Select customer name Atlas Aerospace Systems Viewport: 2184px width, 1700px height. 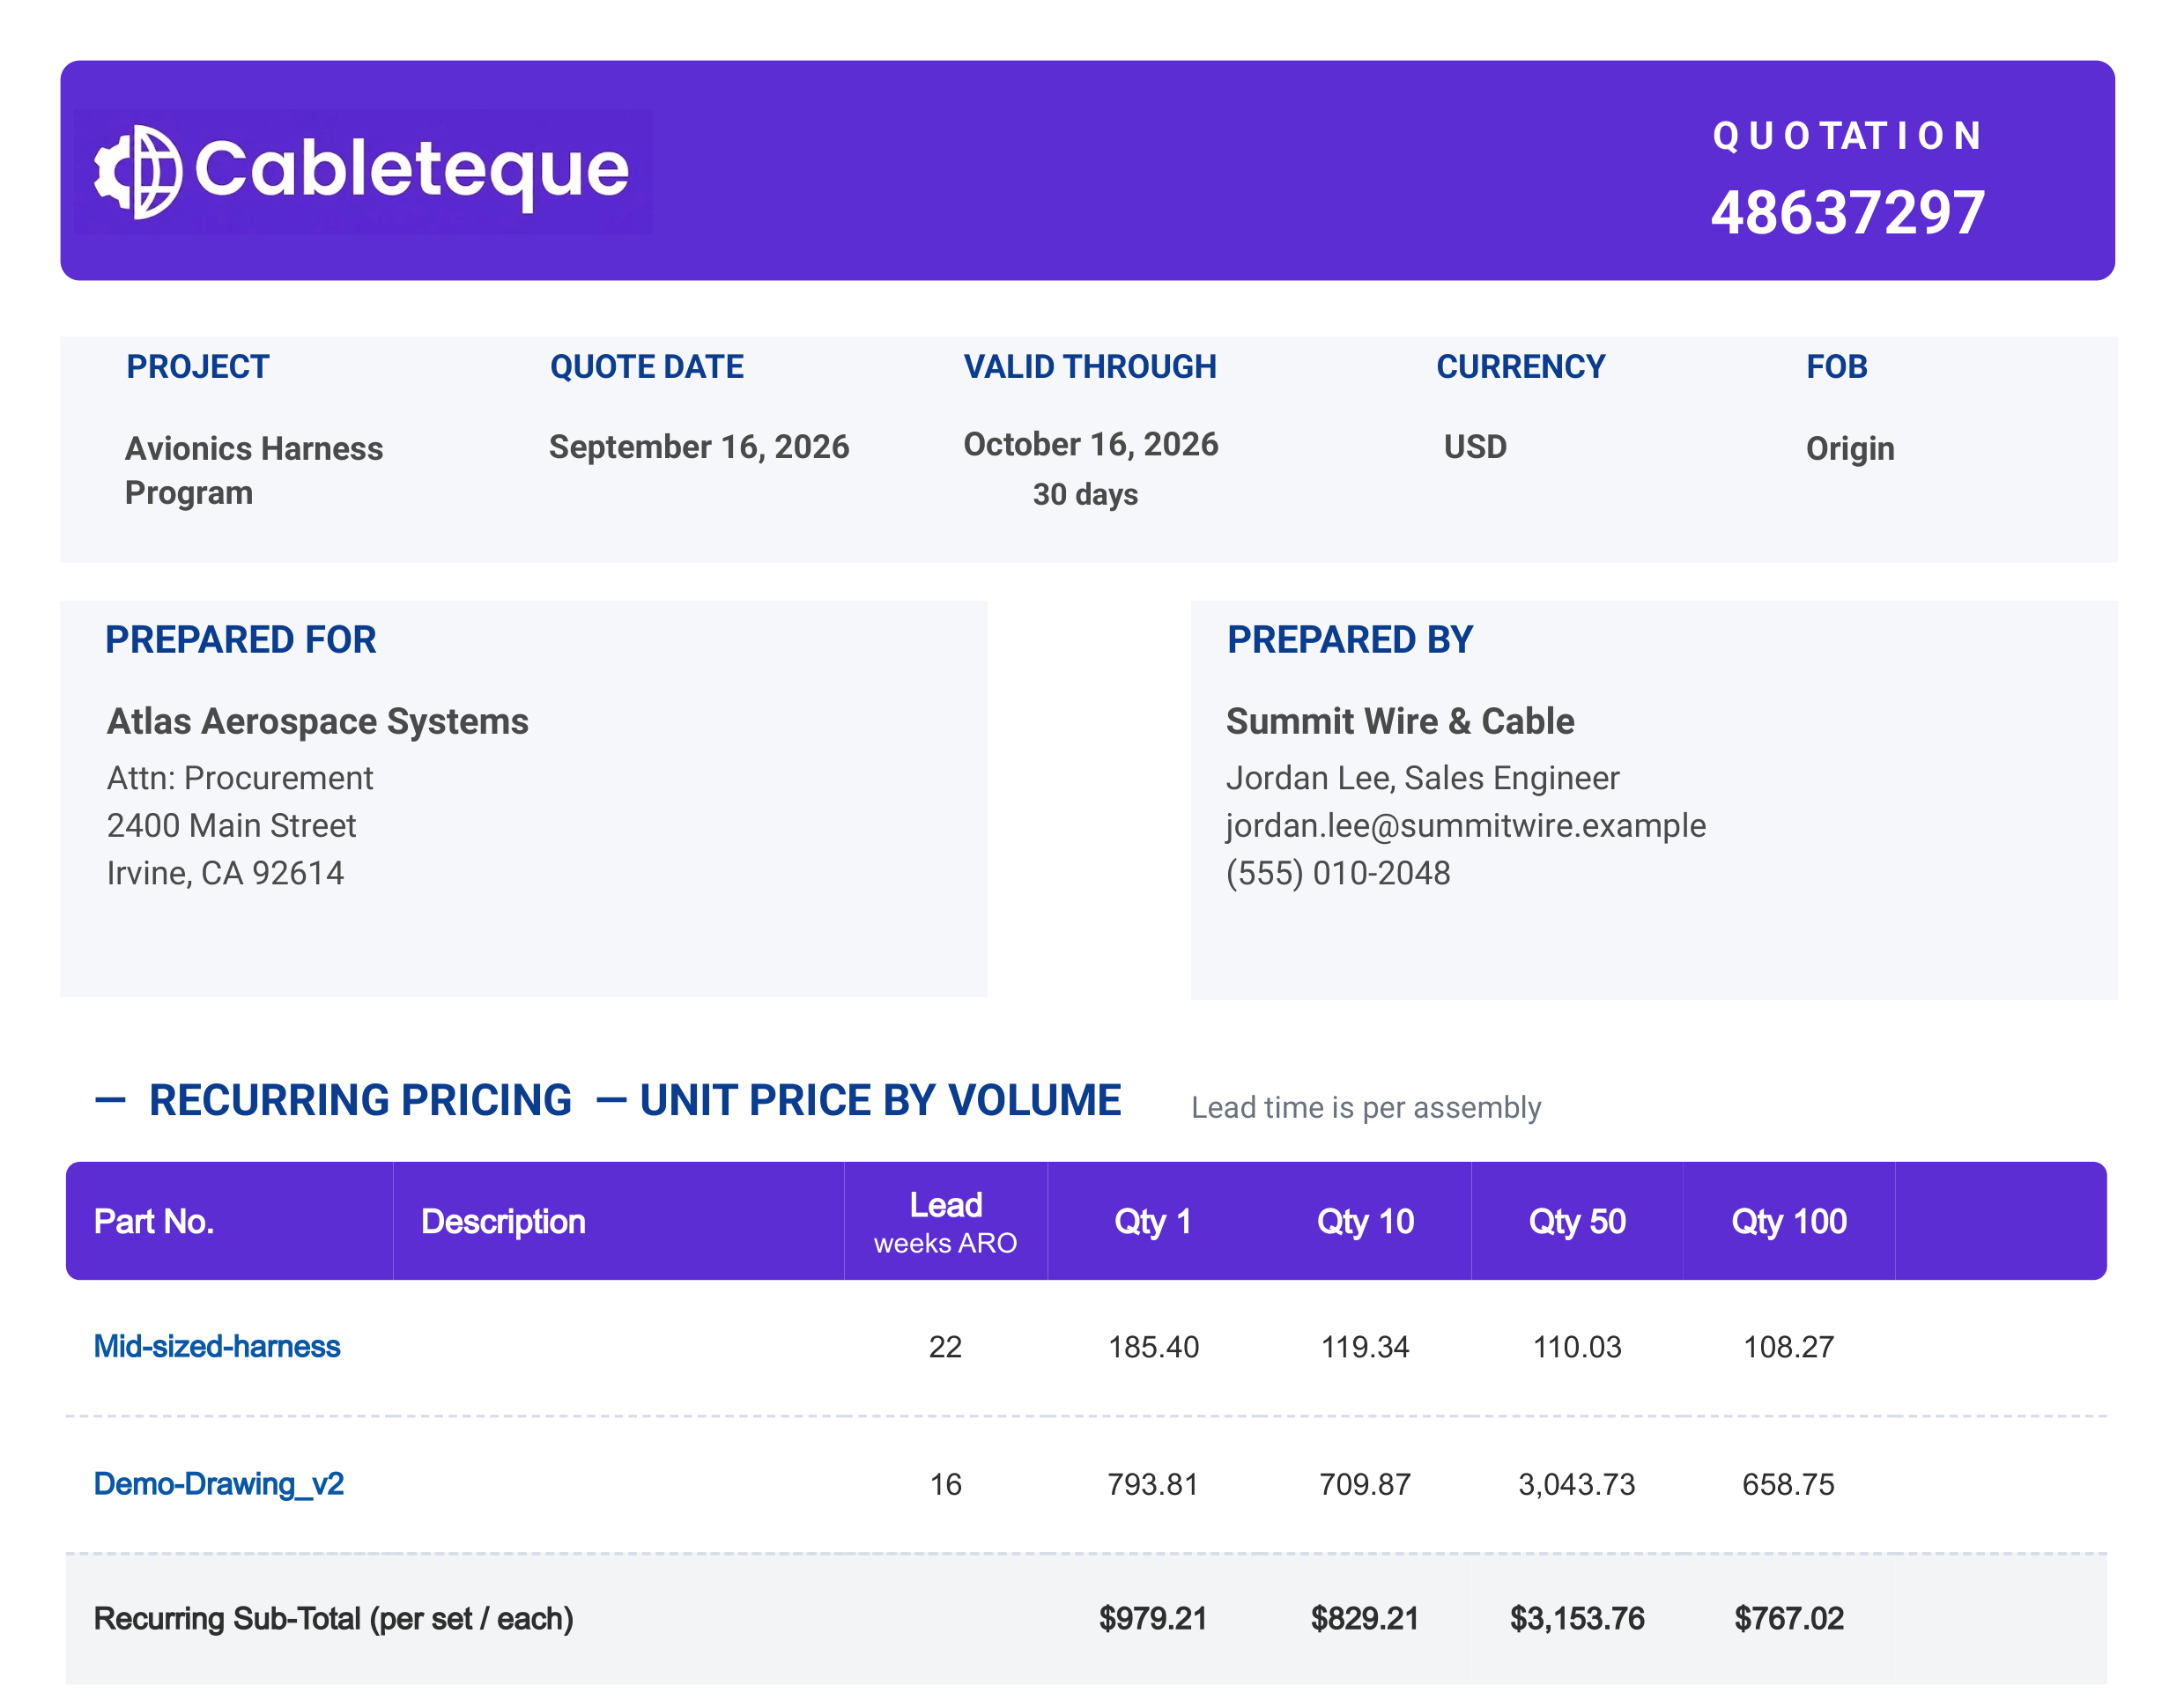(x=318, y=721)
